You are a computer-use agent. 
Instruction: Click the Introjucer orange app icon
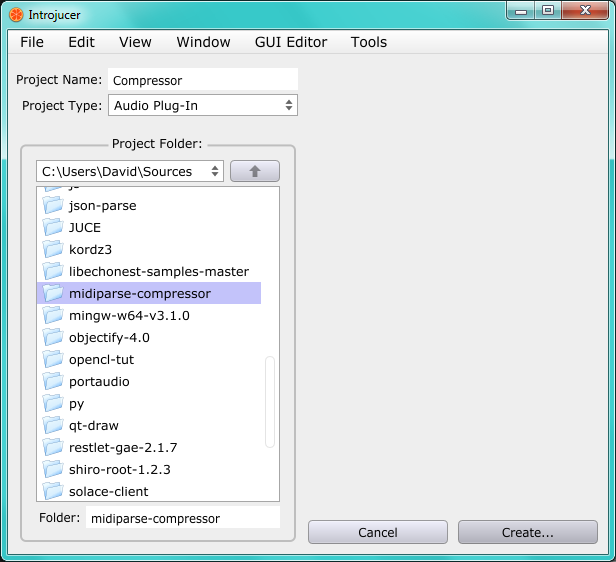point(16,15)
